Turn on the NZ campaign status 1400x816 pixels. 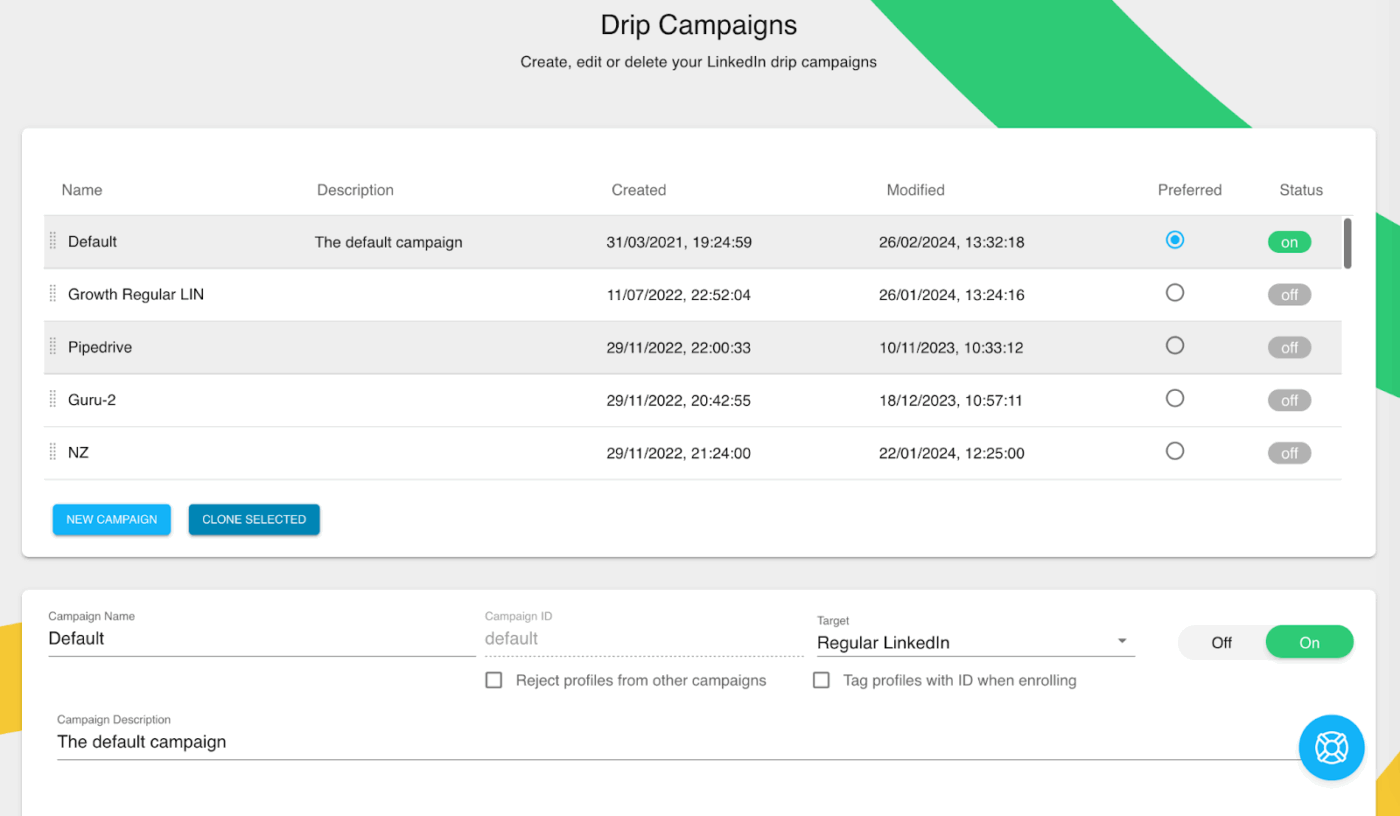point(1289,452)
